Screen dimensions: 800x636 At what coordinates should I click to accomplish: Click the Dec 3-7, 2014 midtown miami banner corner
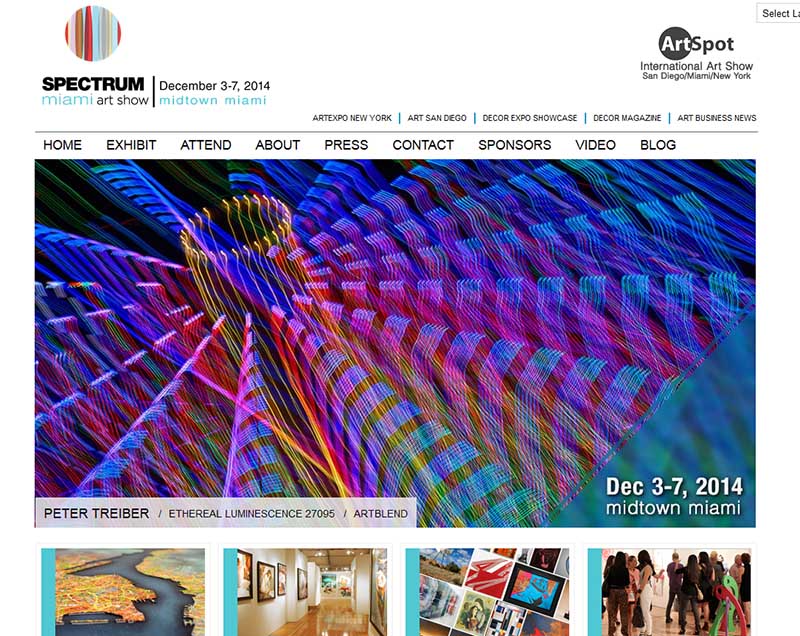point(673,496)
